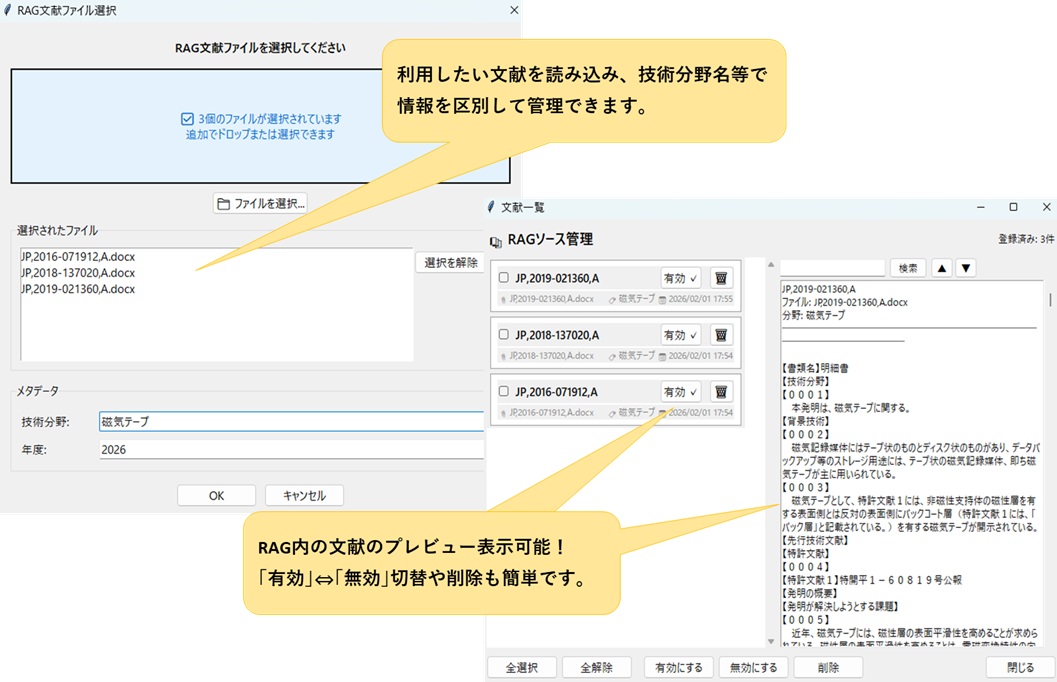Click trash icon for JP,2018-137020,A
Viewport: 1057px width, 682px height.
(x=722, y=335)
